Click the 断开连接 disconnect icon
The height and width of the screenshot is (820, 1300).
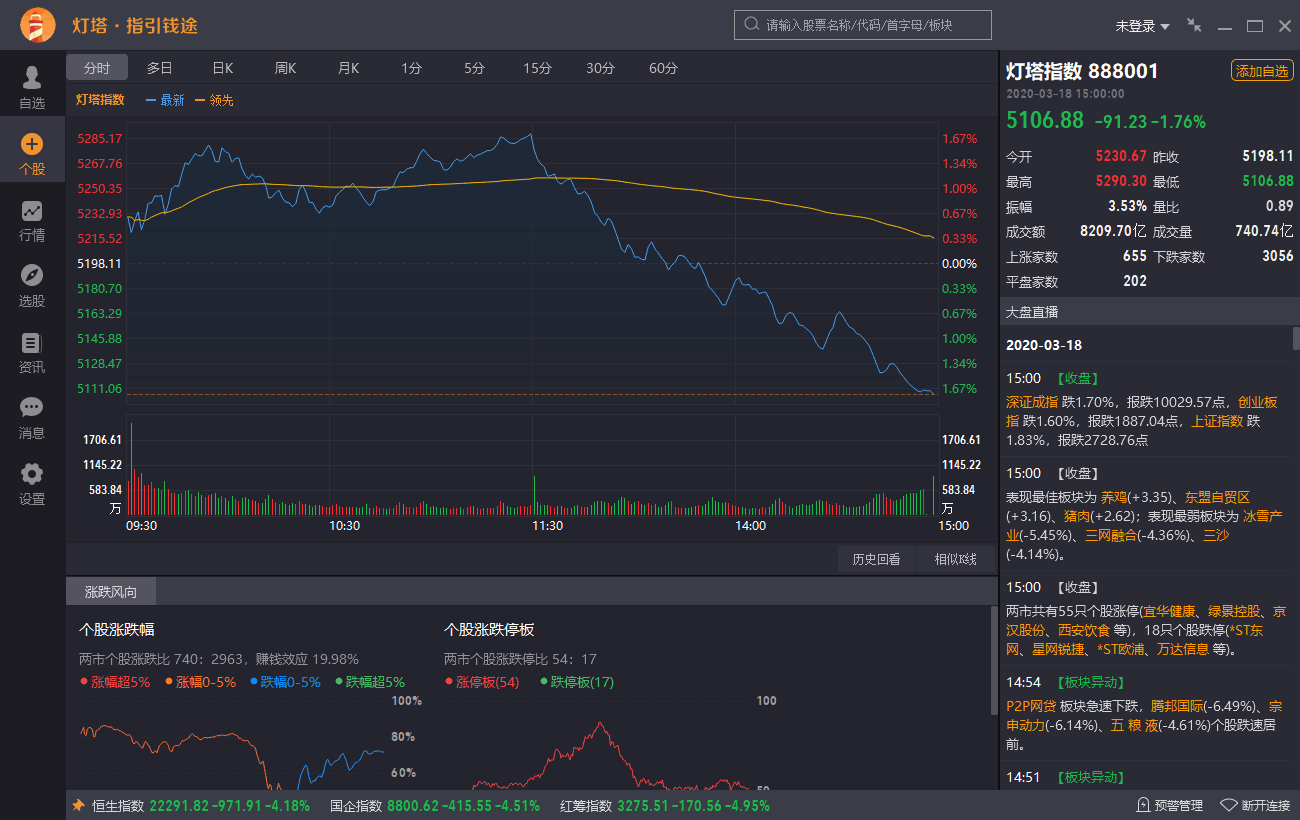click(1229, 805)
